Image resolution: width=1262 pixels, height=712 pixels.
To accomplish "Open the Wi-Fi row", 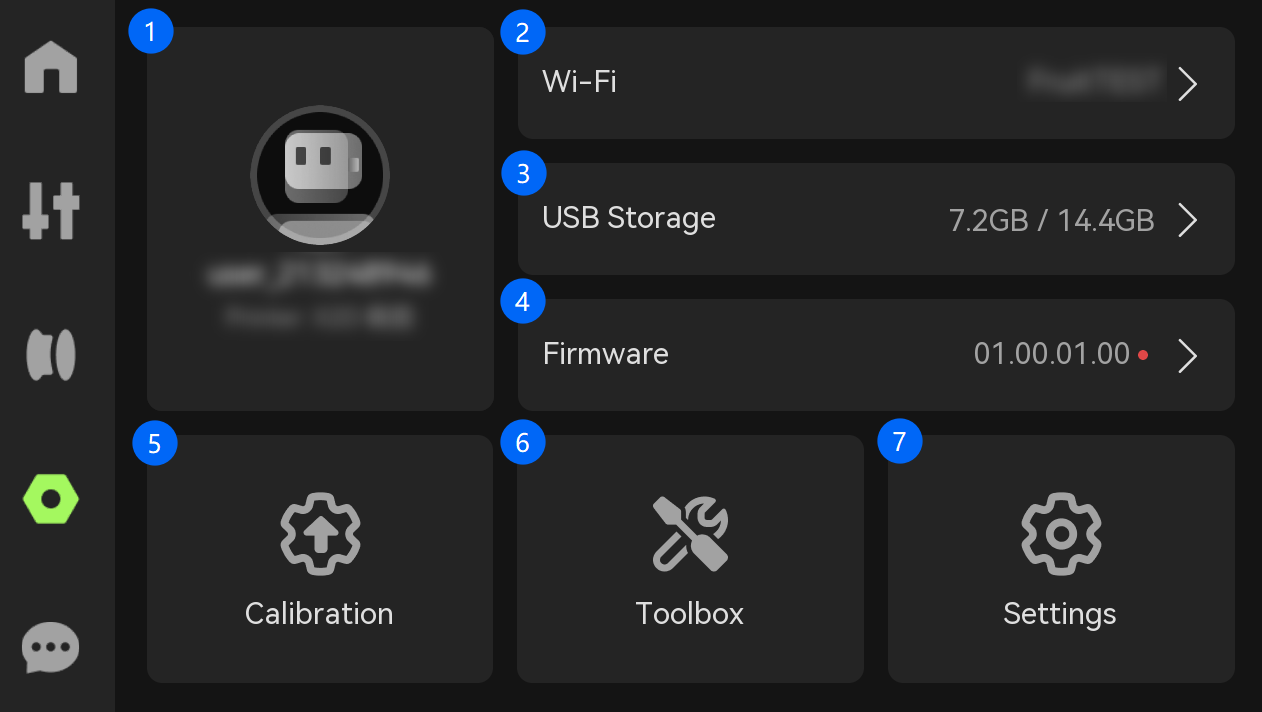I will pos(876,83).
